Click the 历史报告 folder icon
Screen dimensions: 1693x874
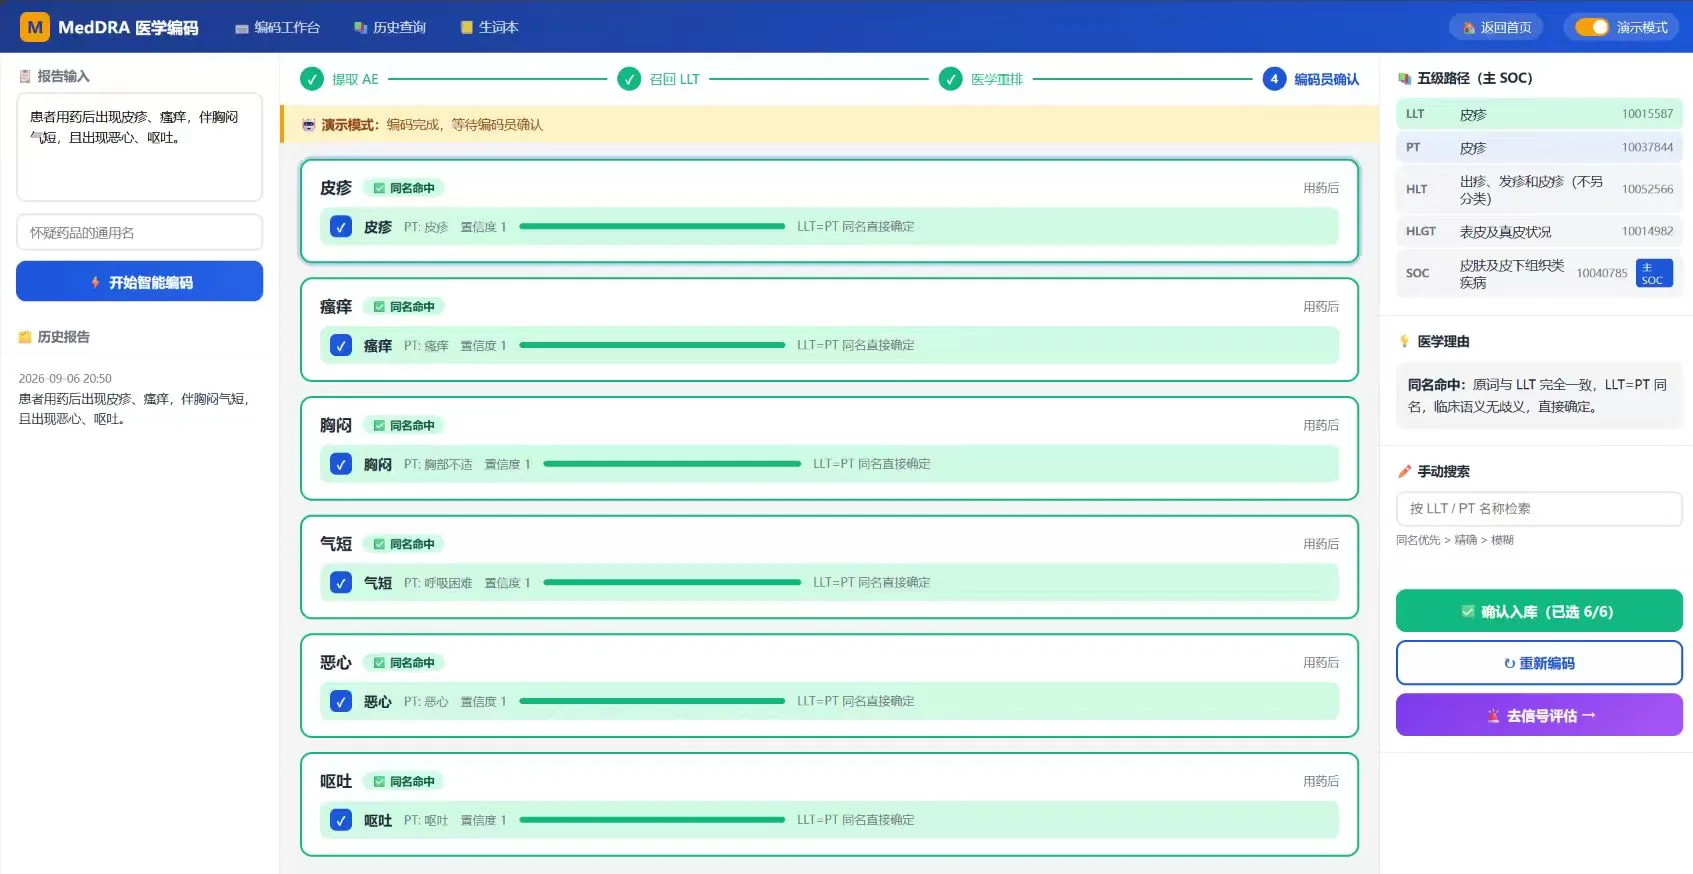(x=25, y=337)
